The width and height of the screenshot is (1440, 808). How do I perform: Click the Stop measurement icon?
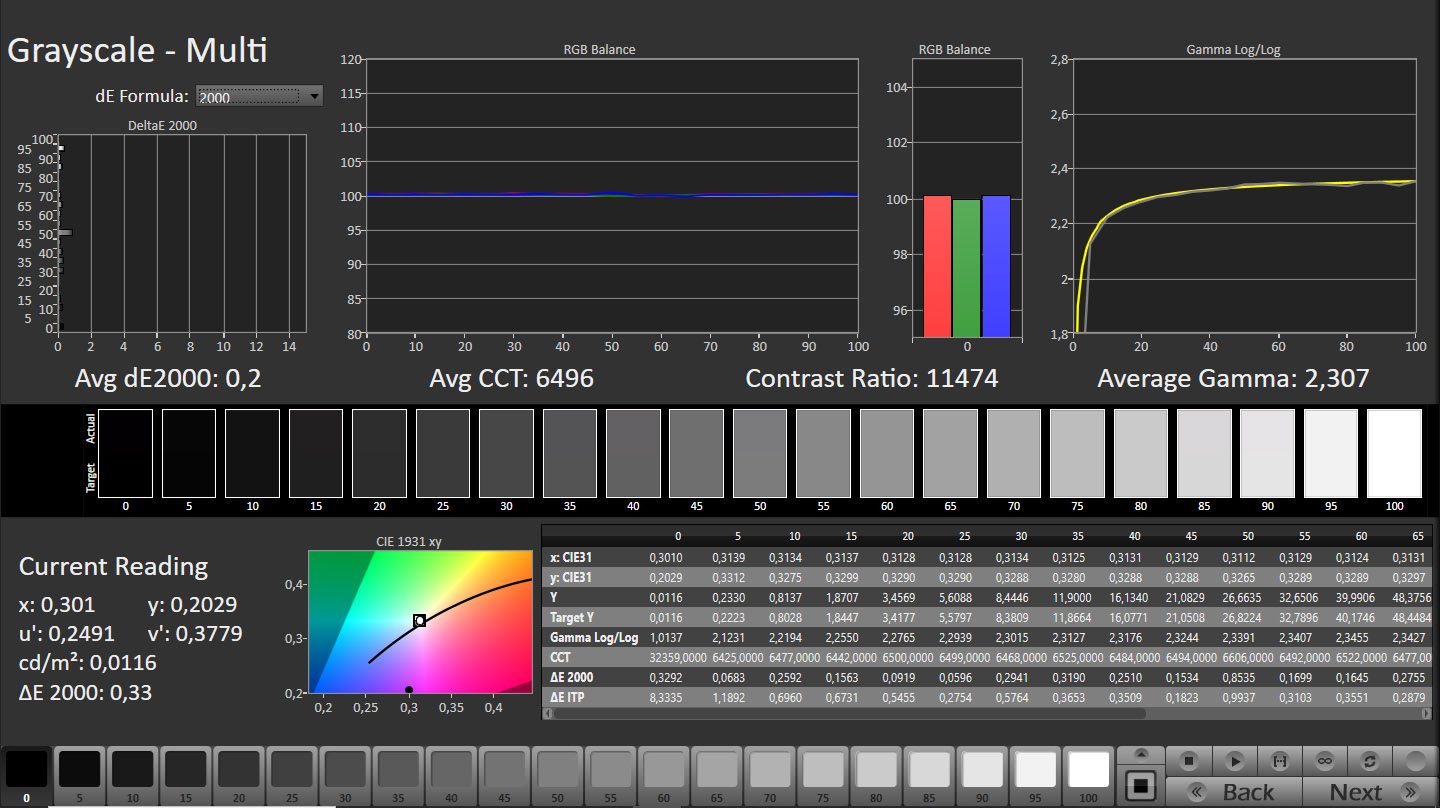click(x=1189, y=761)
